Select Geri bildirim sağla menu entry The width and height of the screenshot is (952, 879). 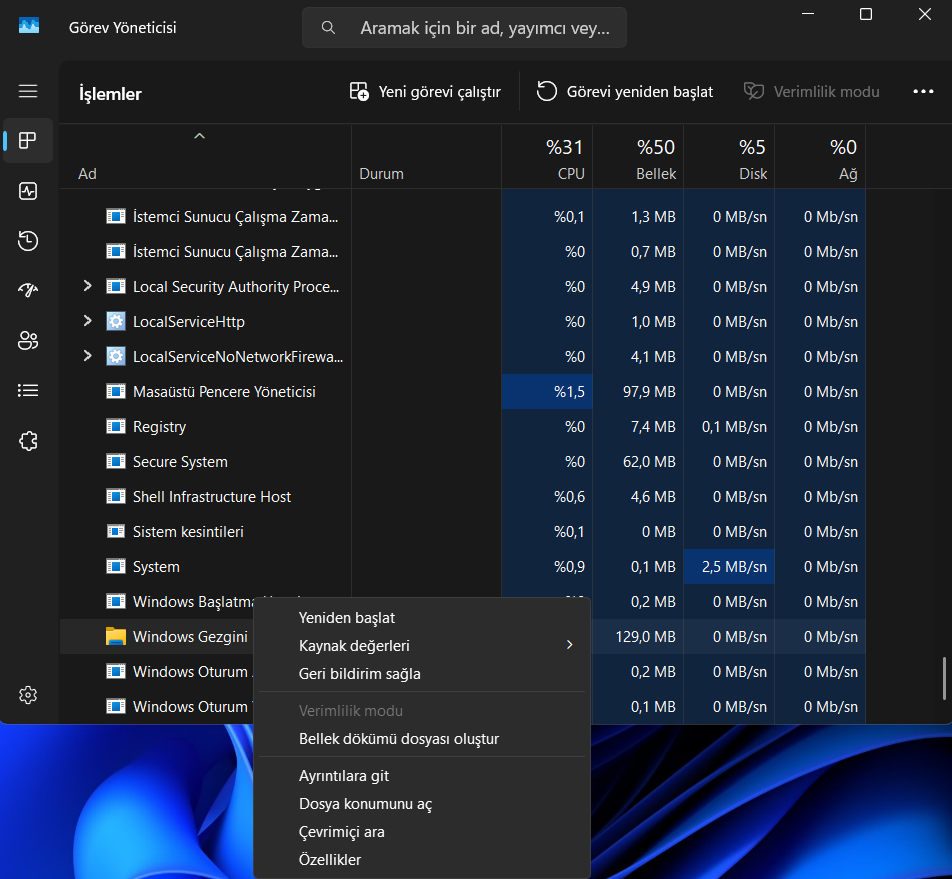coord(359,674)
